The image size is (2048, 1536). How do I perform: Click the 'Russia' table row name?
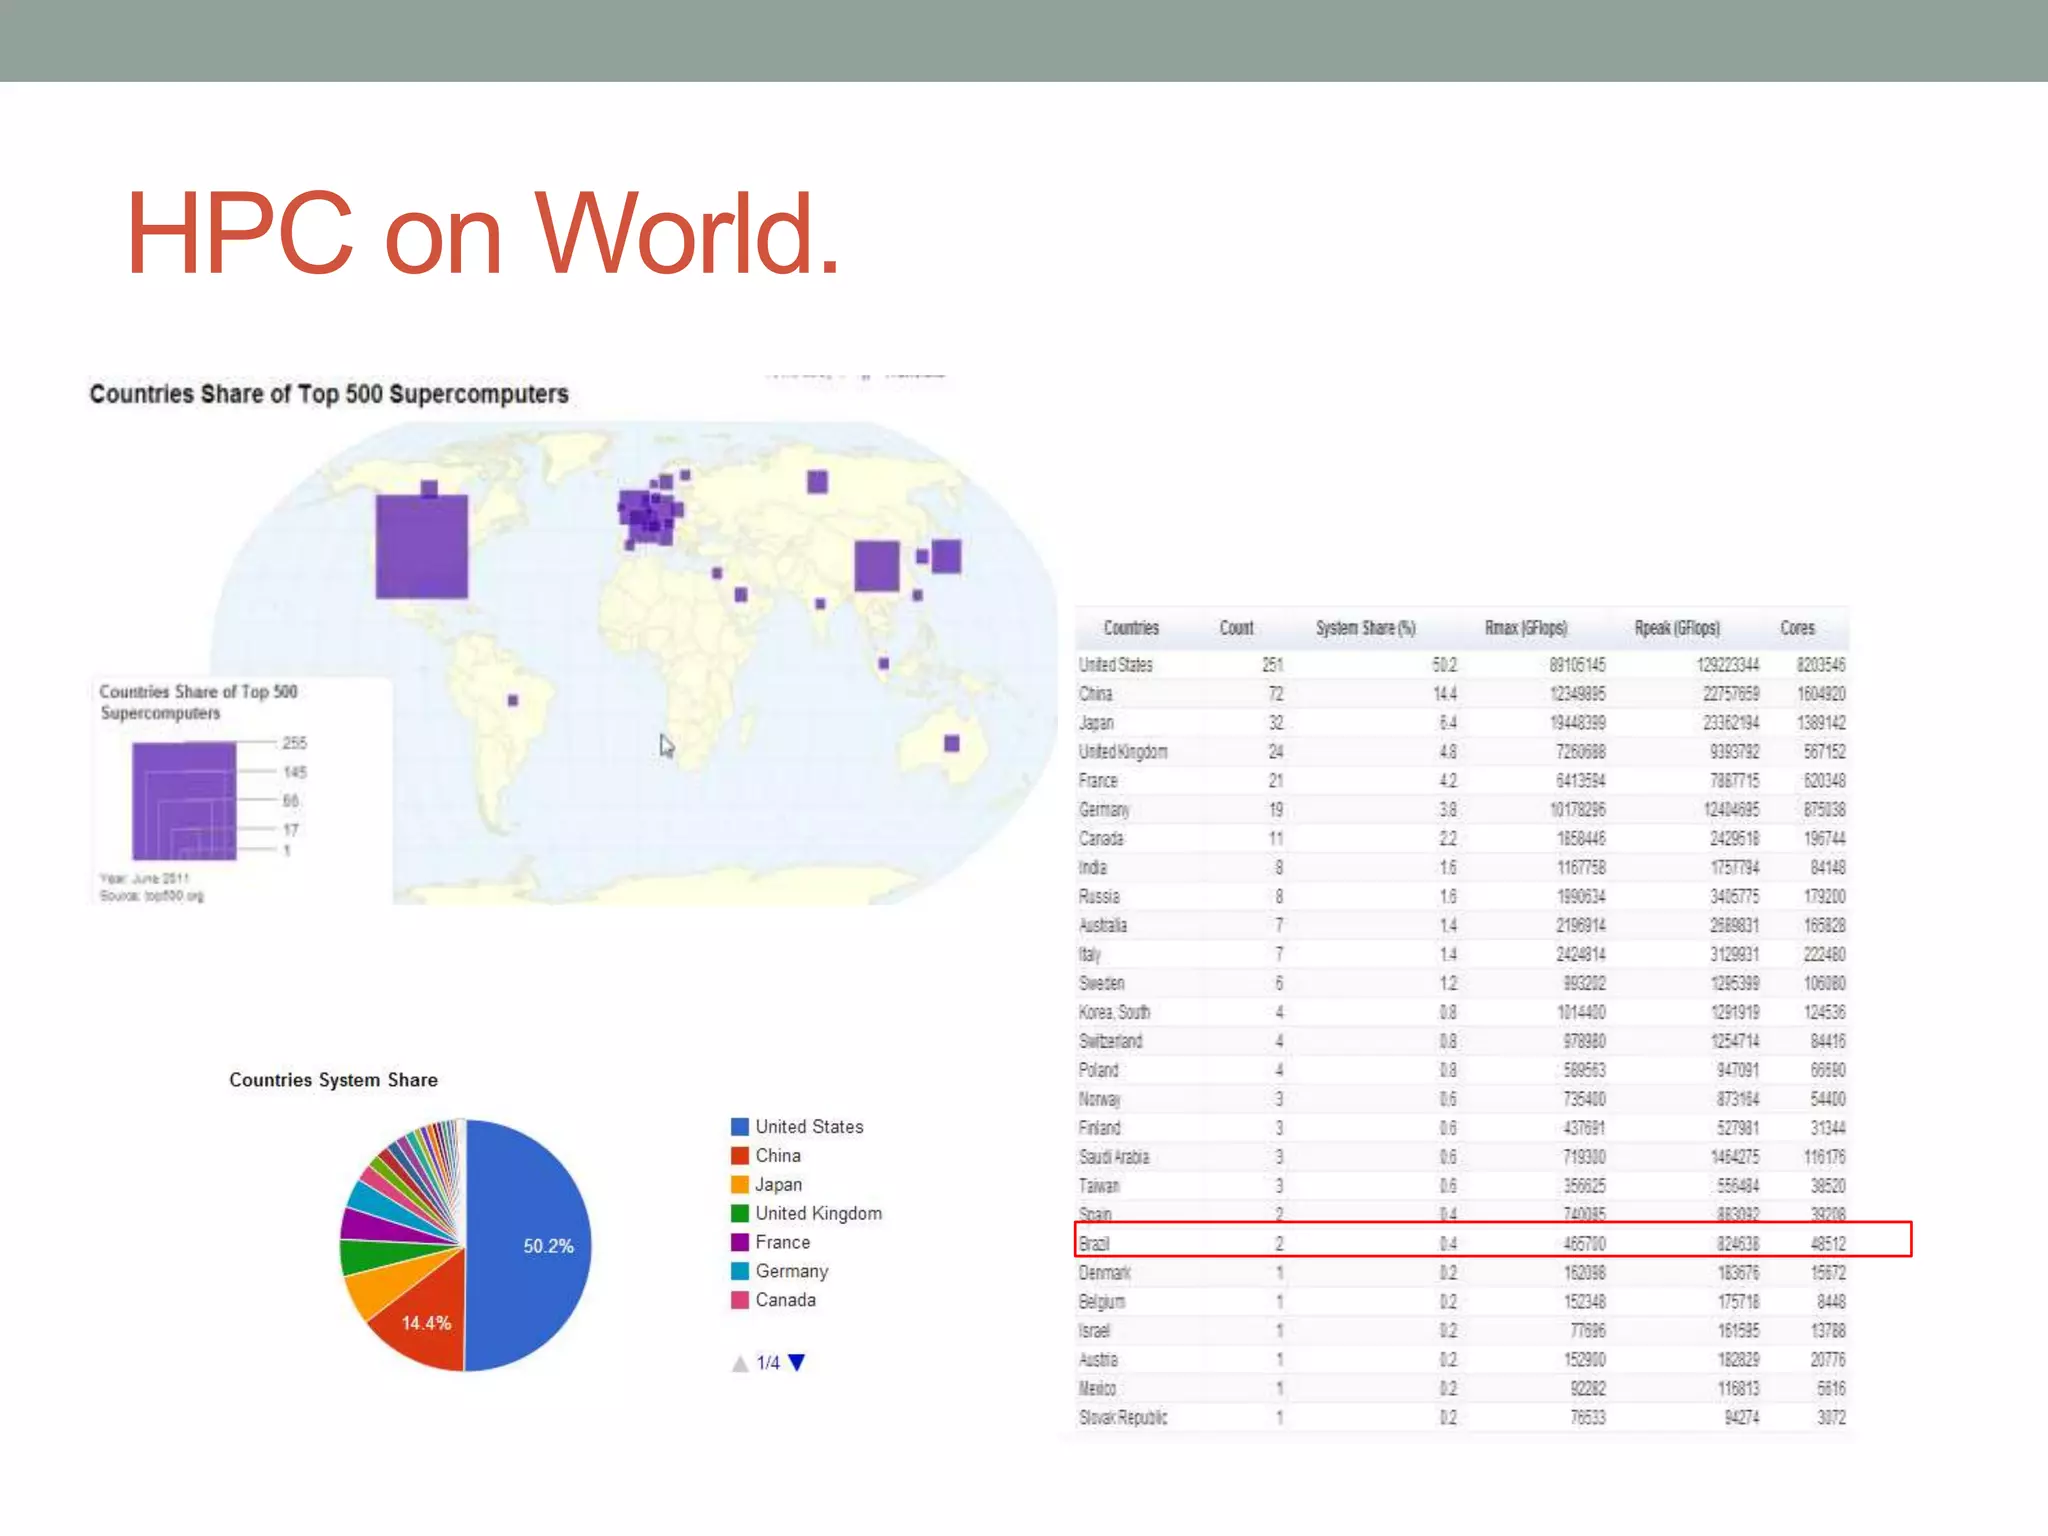coord(1099,897)
